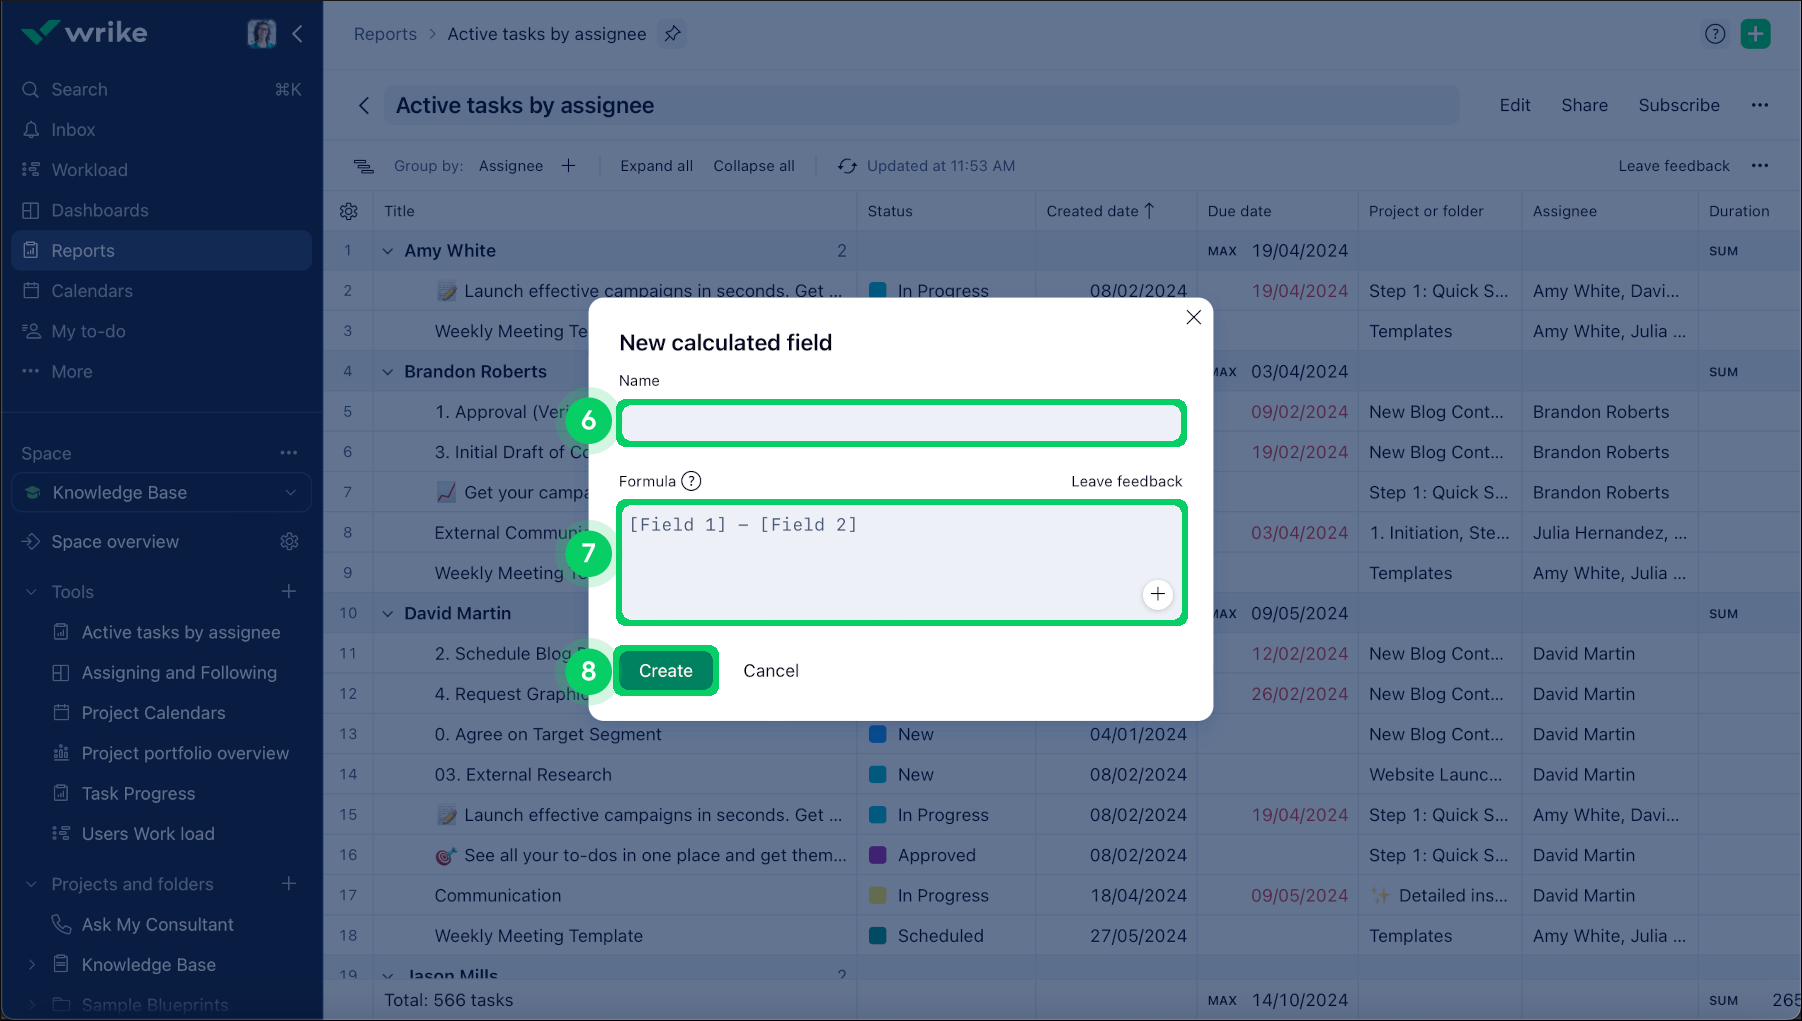This screenshot has width=1802, height=1021.
Task: Click the Leave feedback link in dialog
Action: [1126, 481]
